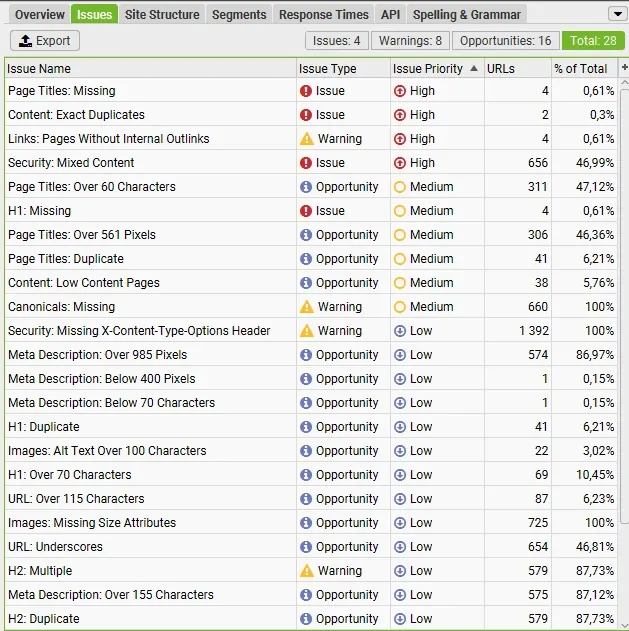Sort by Issue Type column header
The height and width of the screenshot is (631, 629).
click(x=343, y=68)
